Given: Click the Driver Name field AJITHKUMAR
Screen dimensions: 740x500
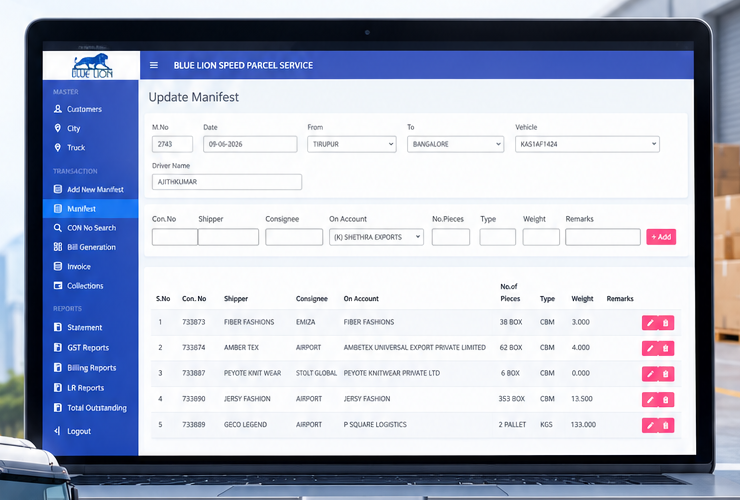Looking at the screenshot, I should (227, 182).
